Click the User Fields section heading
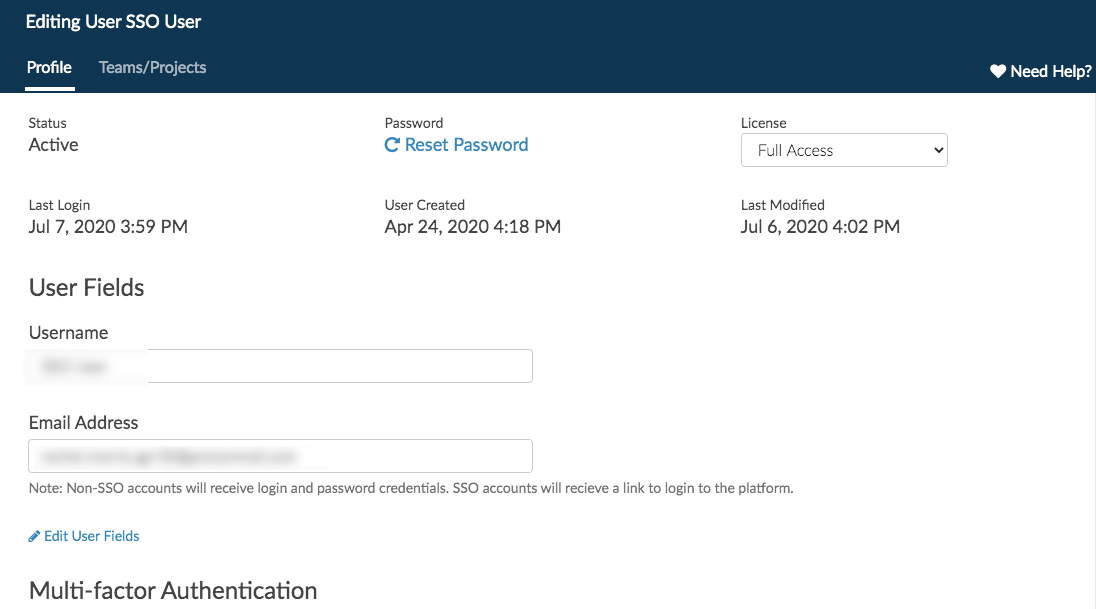 pyautogui.click(x=86, y=288)
